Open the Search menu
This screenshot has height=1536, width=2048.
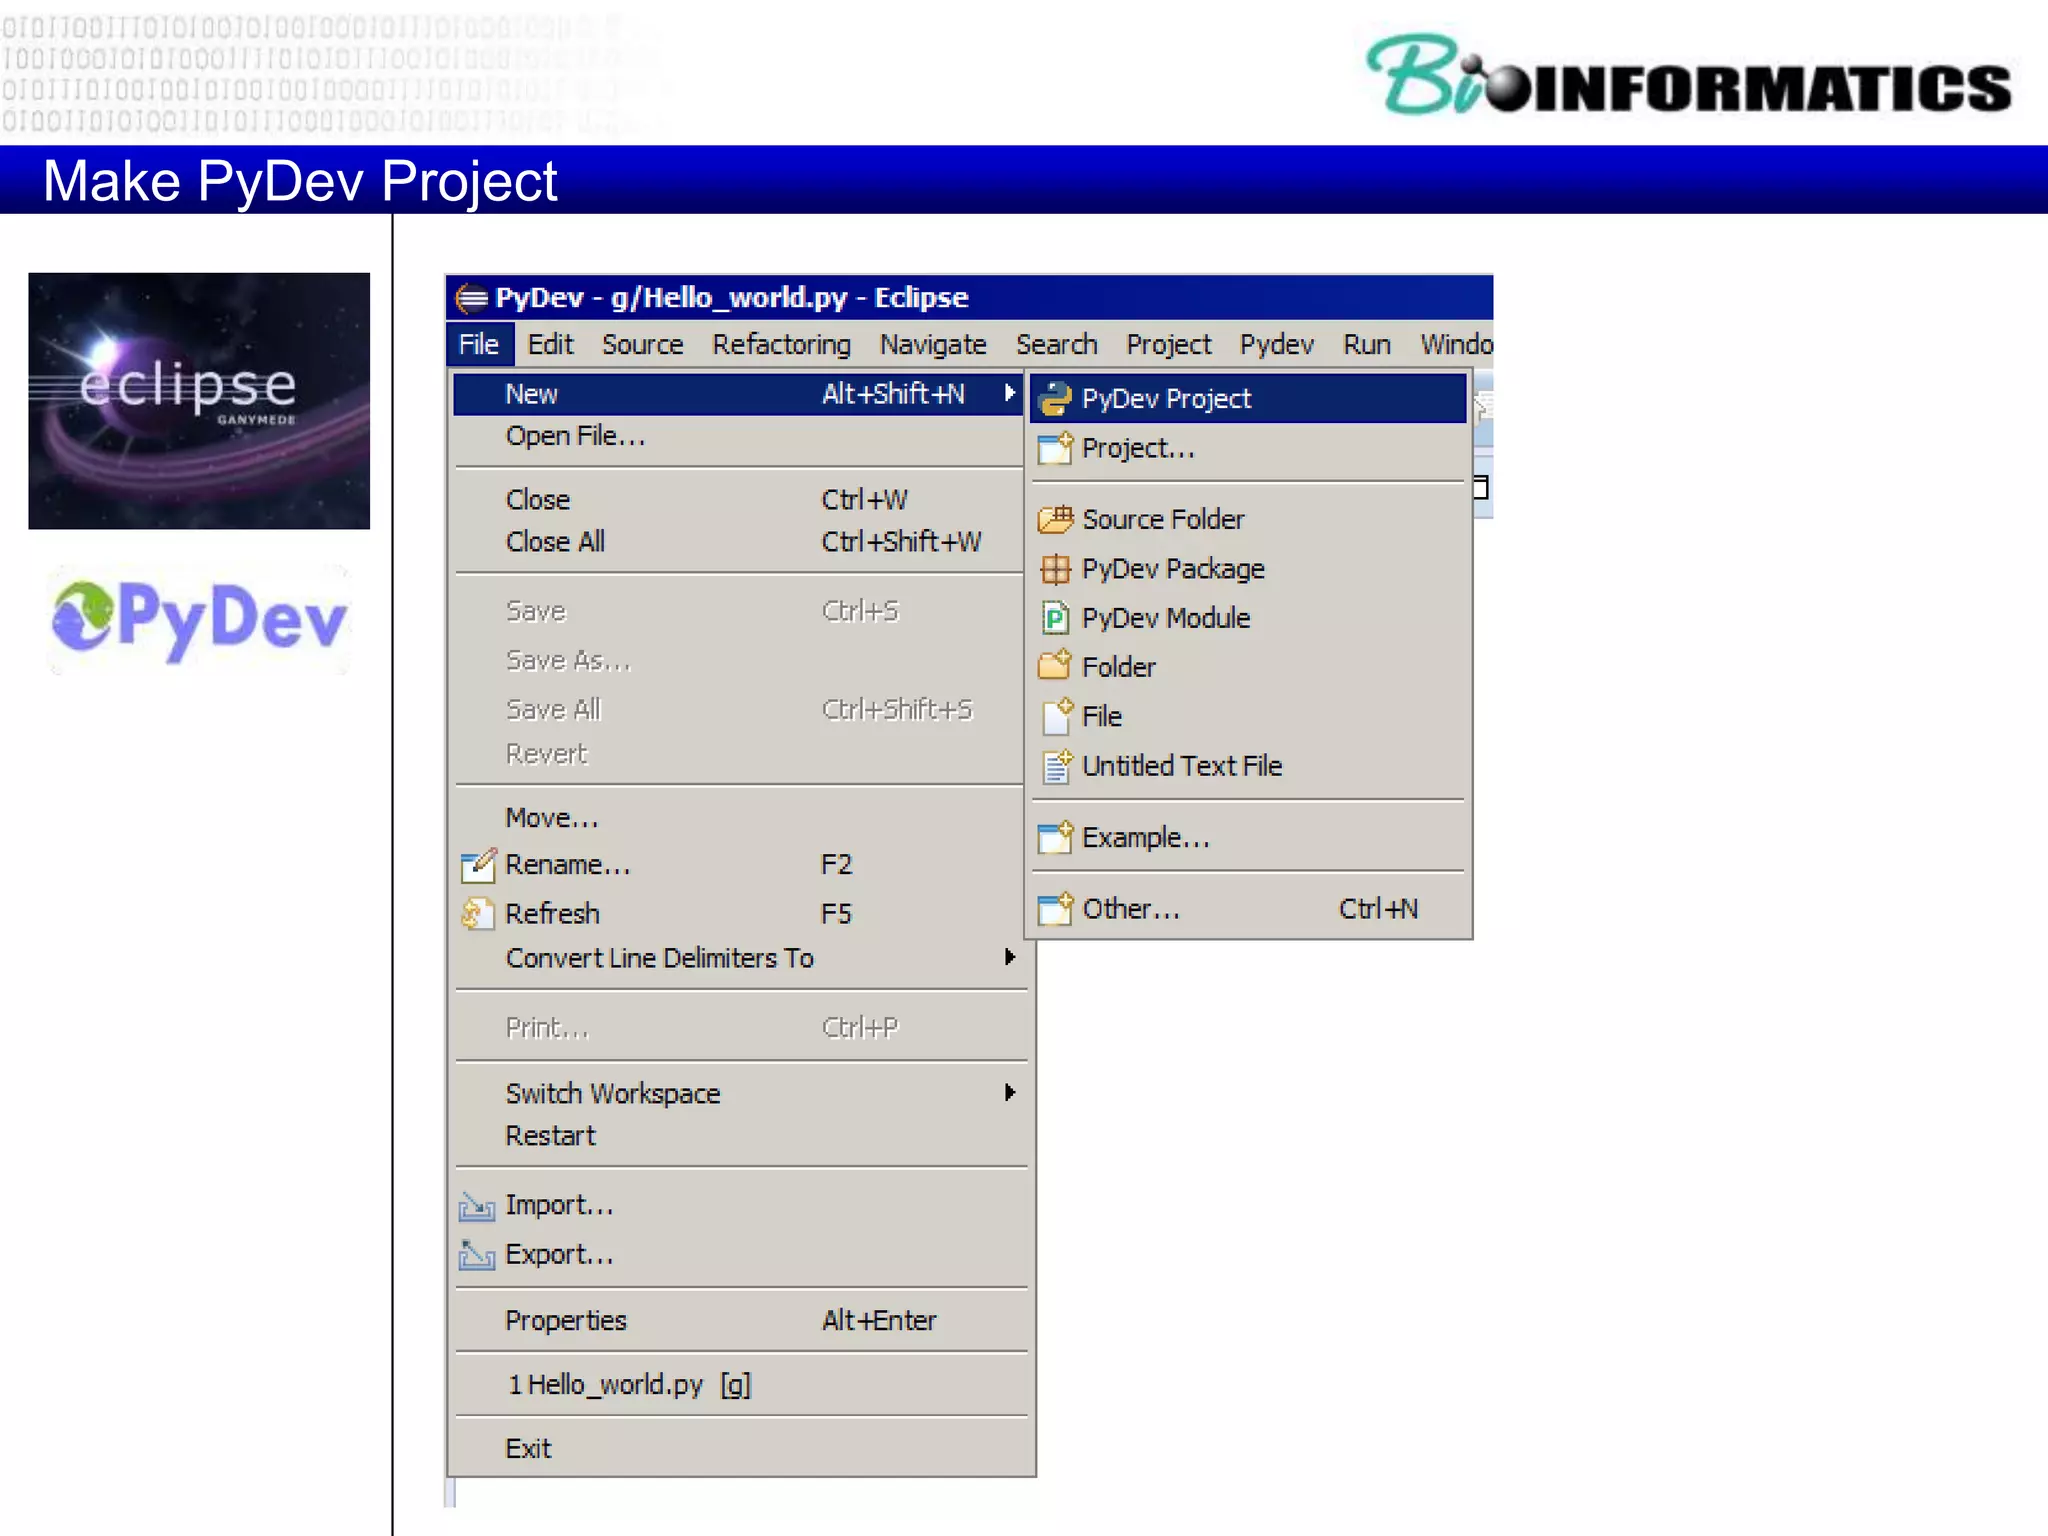[1056, 345]
